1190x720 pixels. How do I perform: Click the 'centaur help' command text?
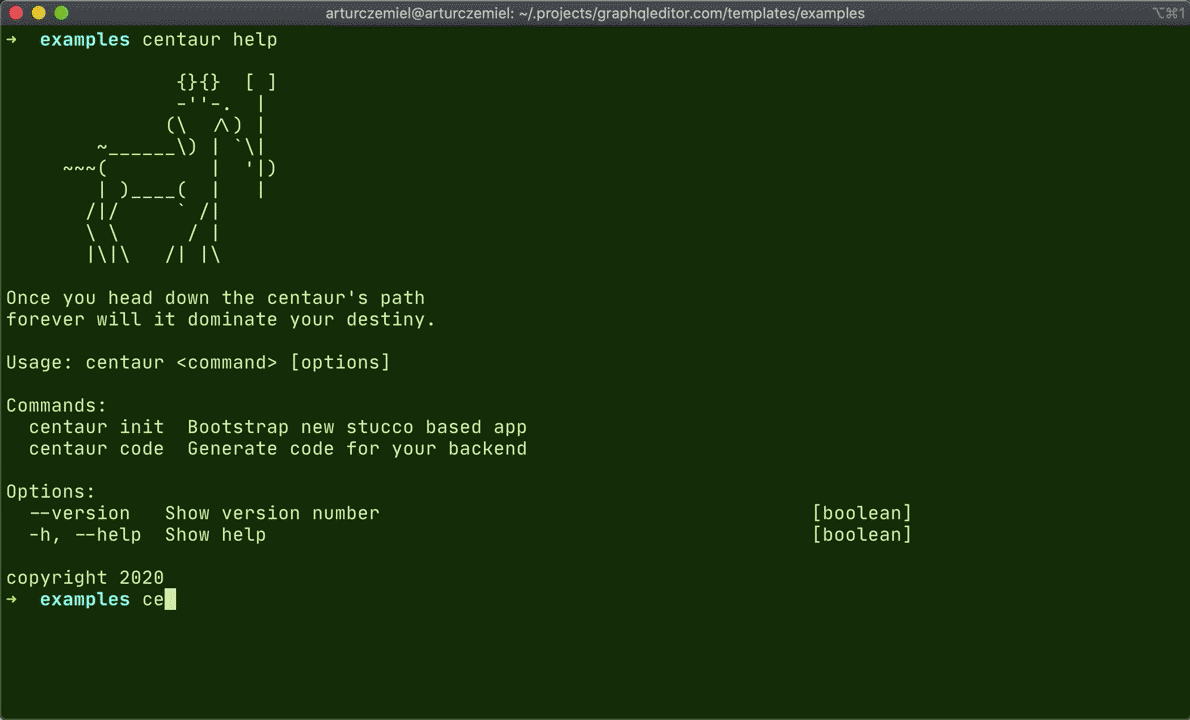point(209,39)
